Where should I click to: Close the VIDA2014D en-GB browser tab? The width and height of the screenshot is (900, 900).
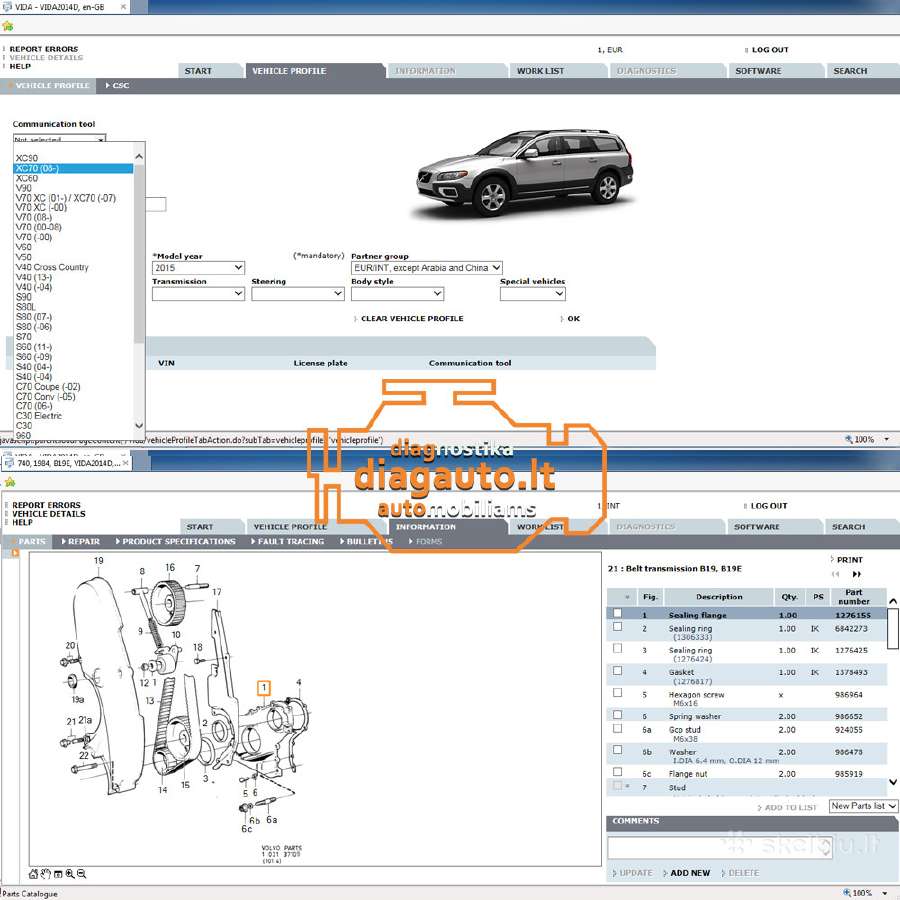123,7
